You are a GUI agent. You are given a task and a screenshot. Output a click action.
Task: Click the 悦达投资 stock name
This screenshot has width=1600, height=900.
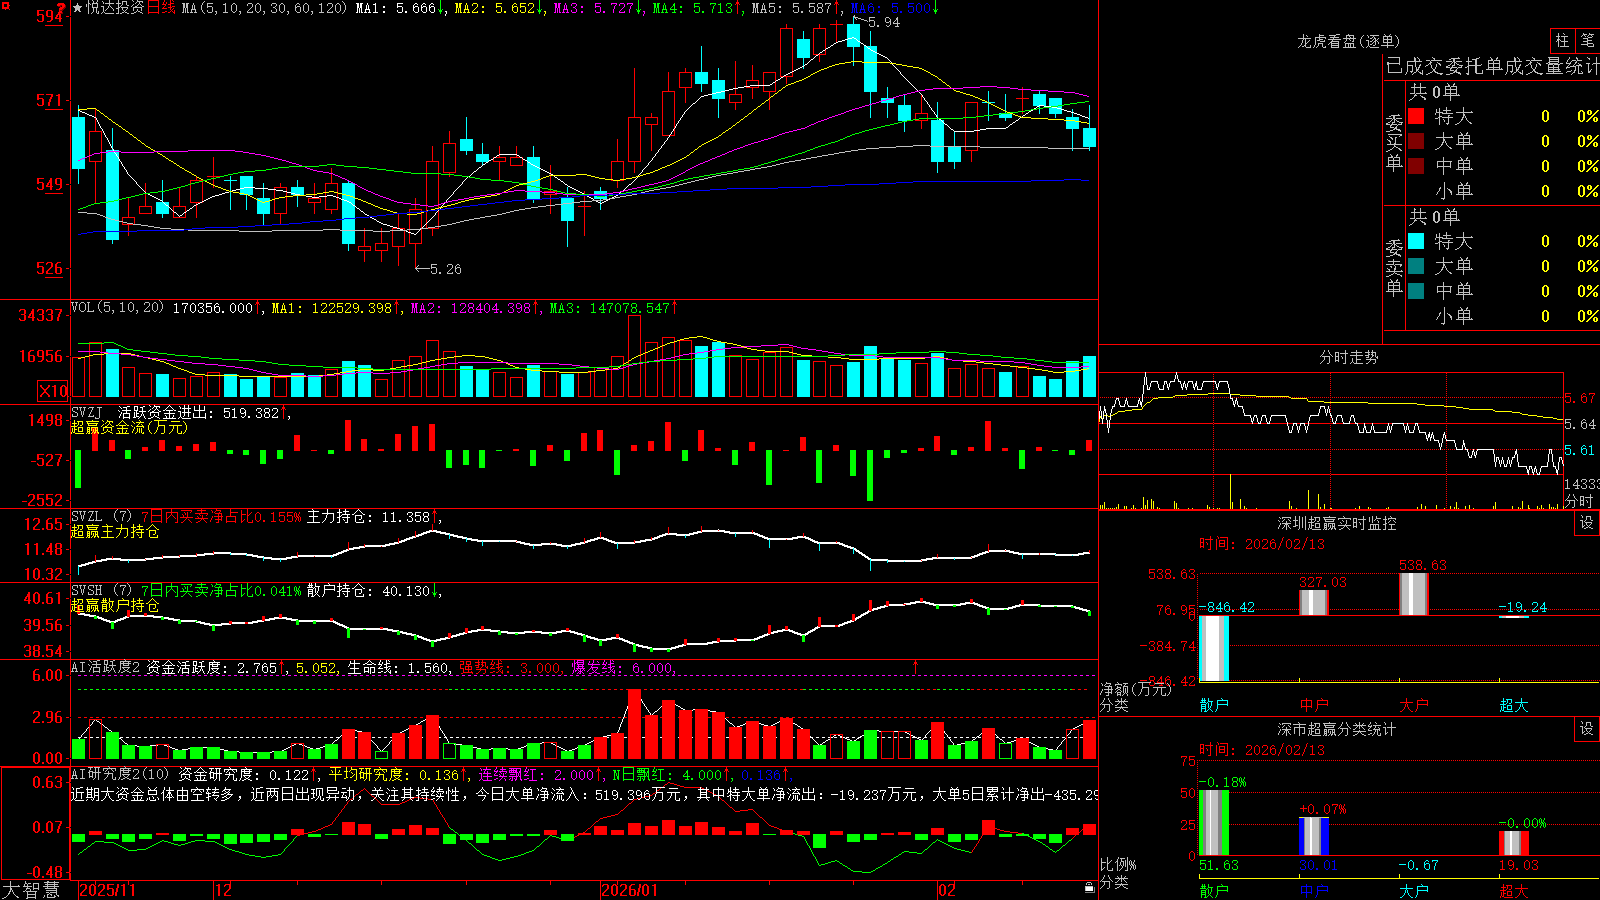point(115,8)
